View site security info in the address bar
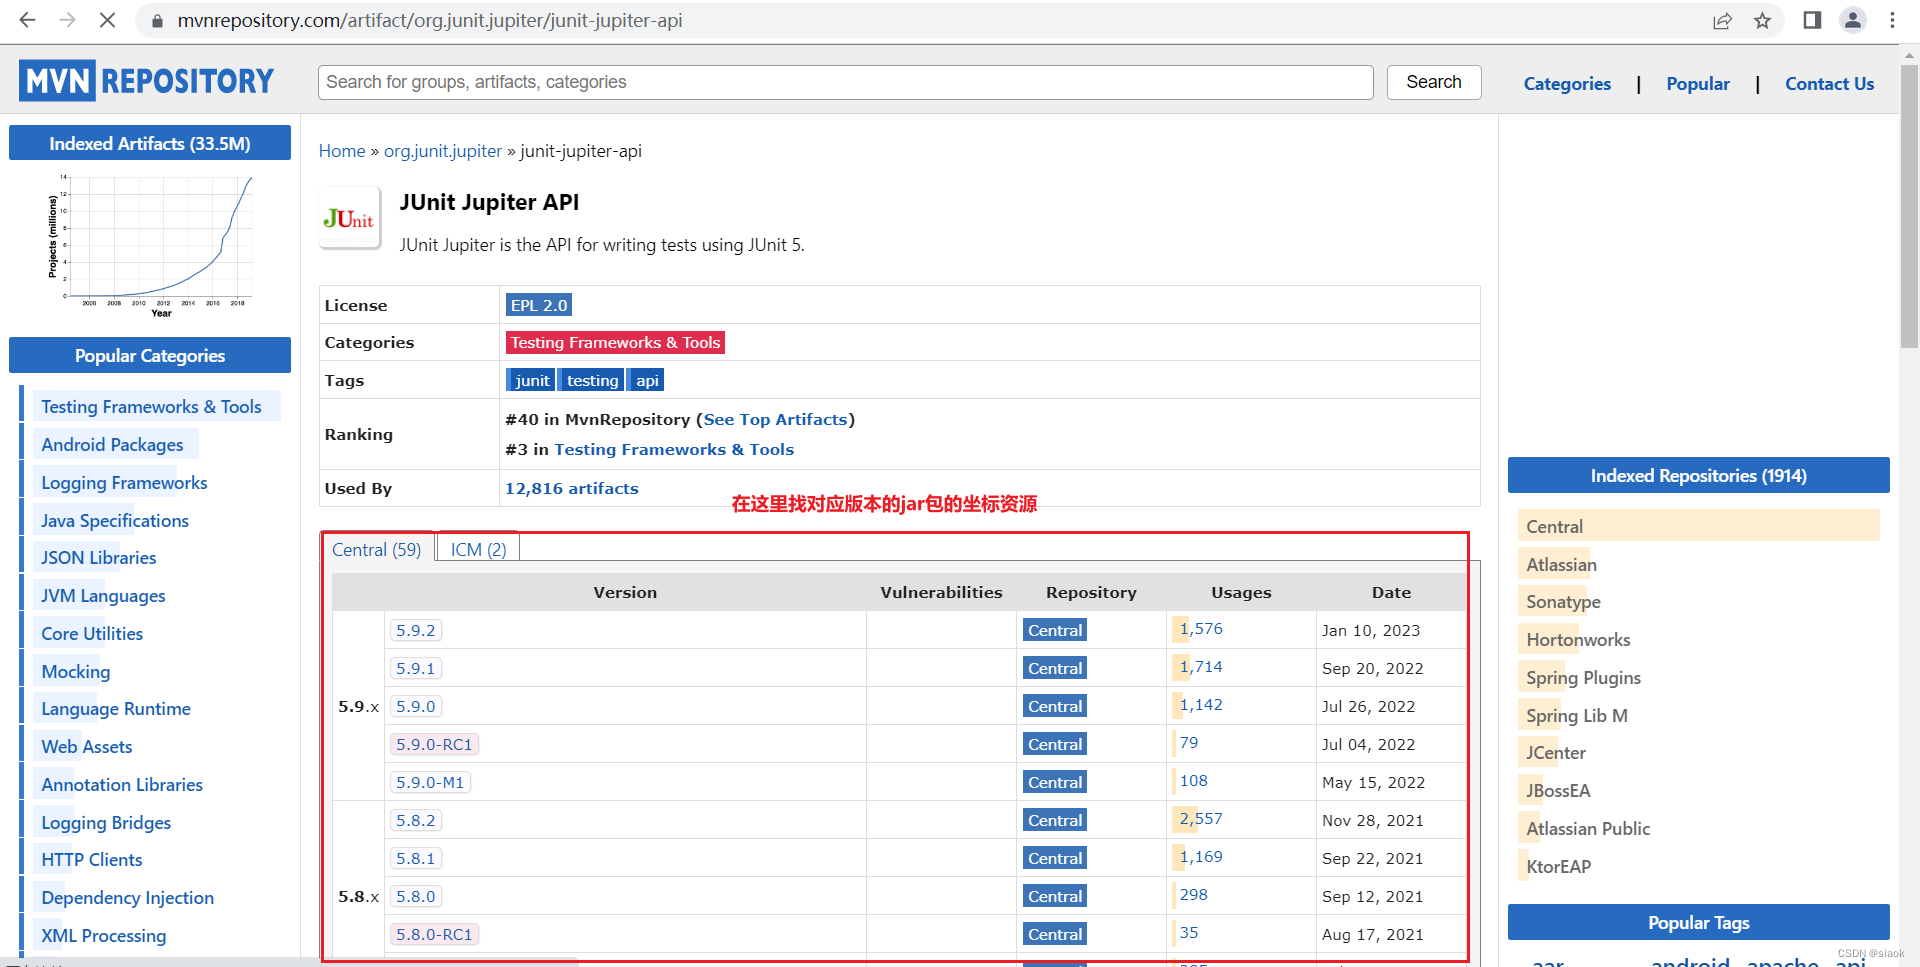 click(x=155, y=20)
